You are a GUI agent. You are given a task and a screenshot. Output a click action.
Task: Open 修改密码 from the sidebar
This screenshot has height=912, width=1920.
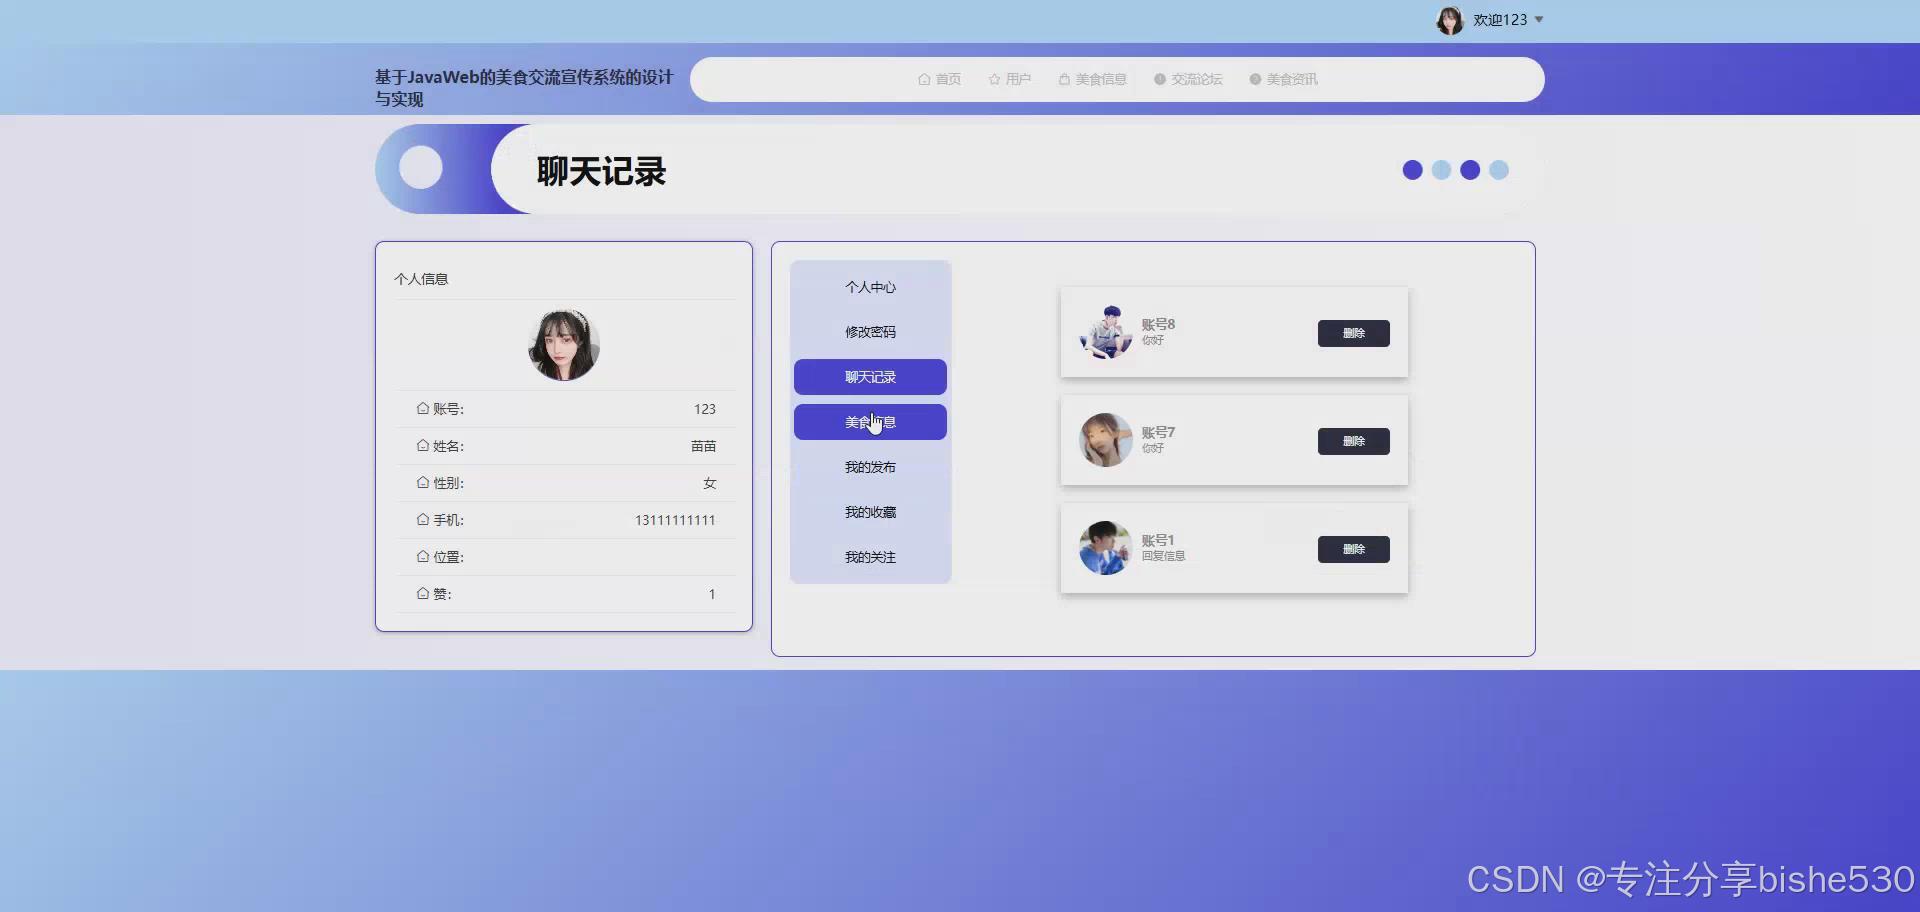pos(869,331)
